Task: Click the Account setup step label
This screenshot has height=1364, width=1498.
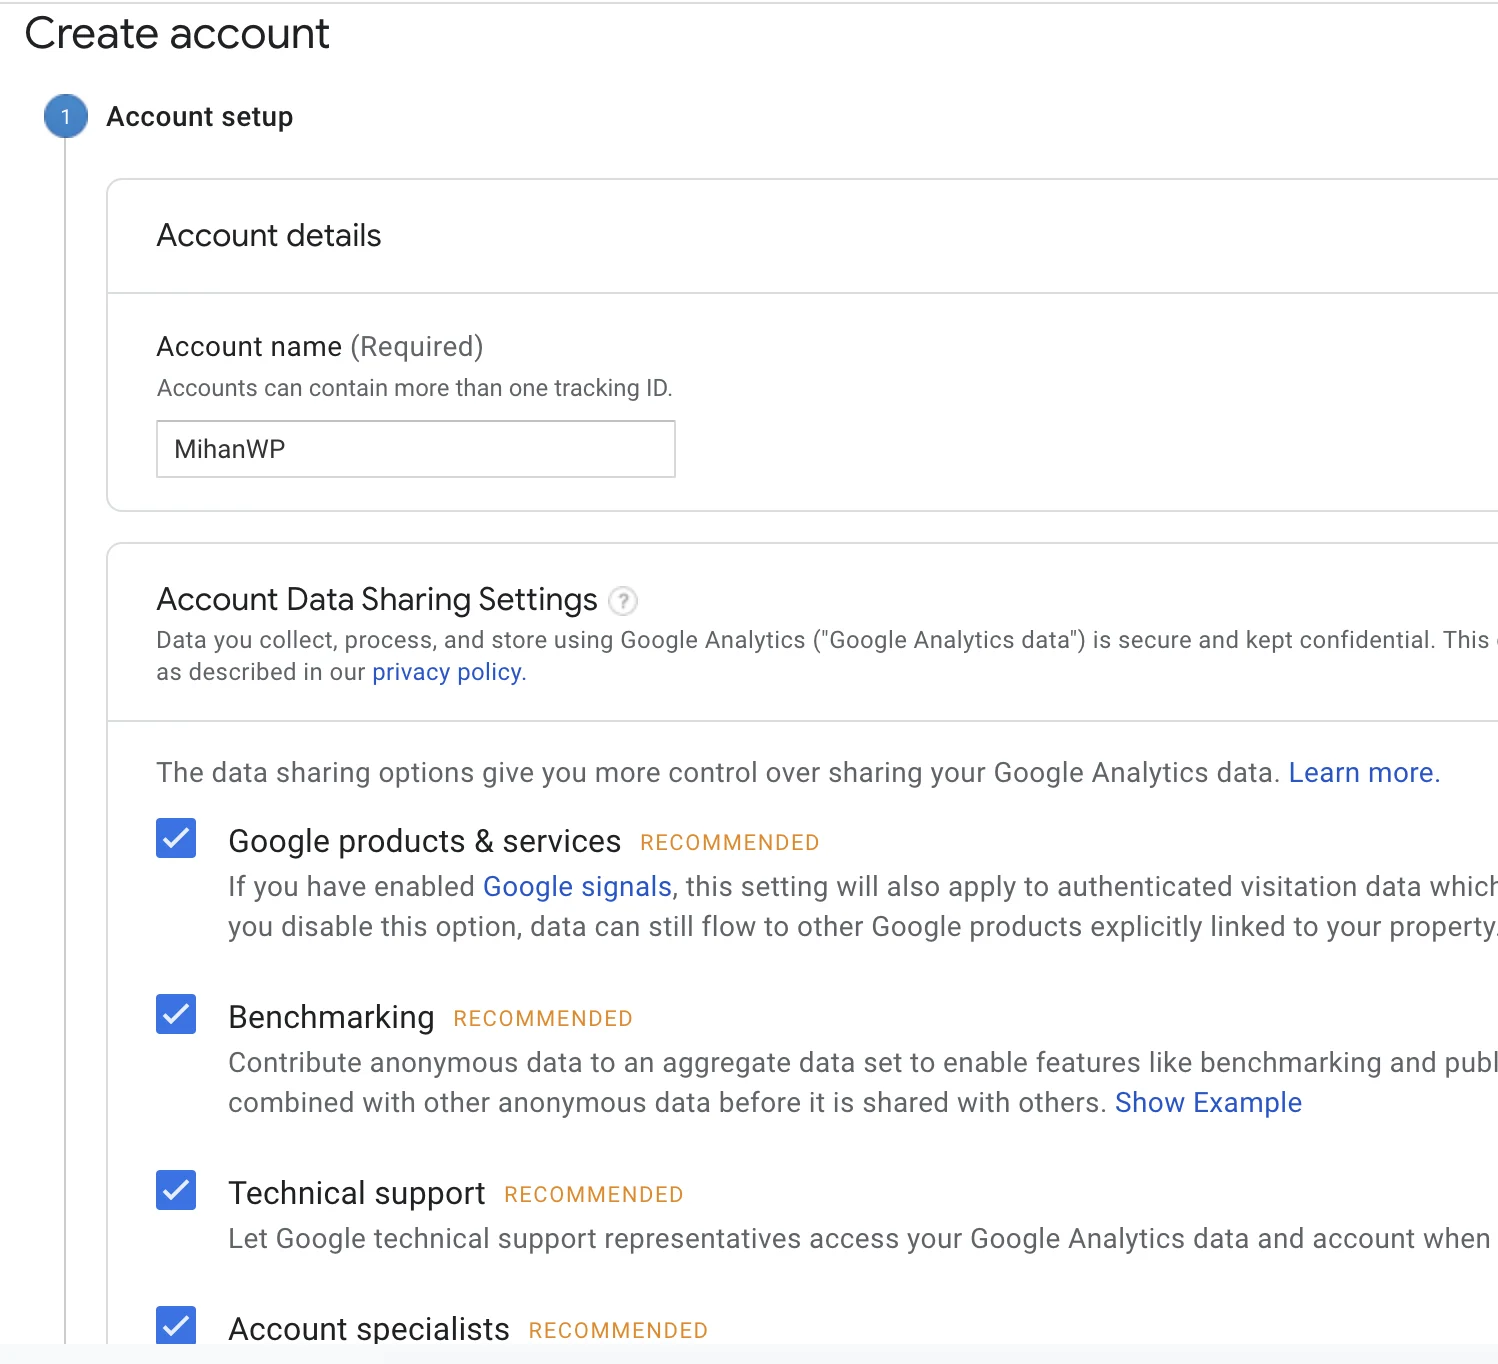Action: [x=200, y=117]
